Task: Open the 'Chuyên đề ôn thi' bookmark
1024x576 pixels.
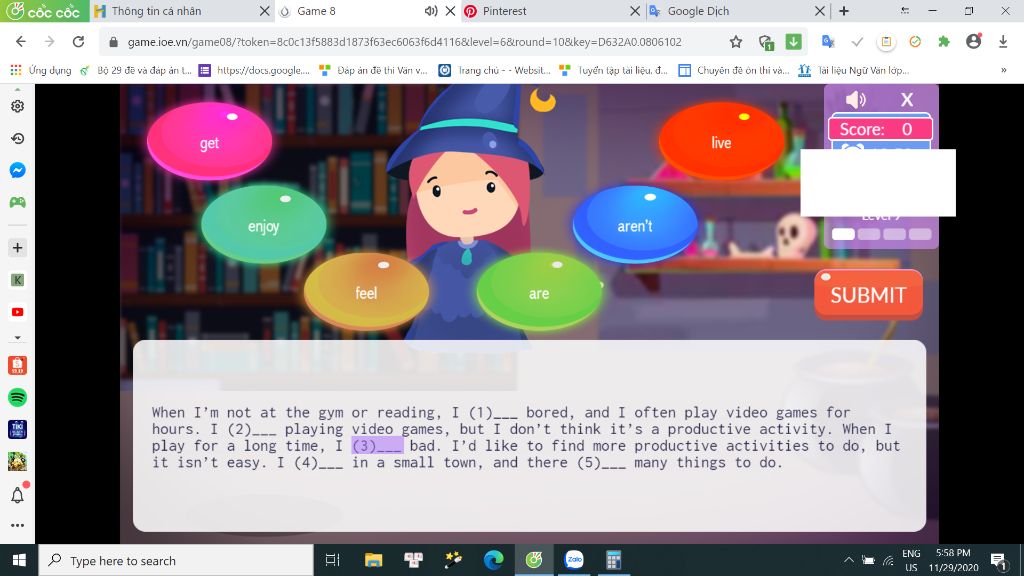Action: pyautogui.click(x=734, y=70)
